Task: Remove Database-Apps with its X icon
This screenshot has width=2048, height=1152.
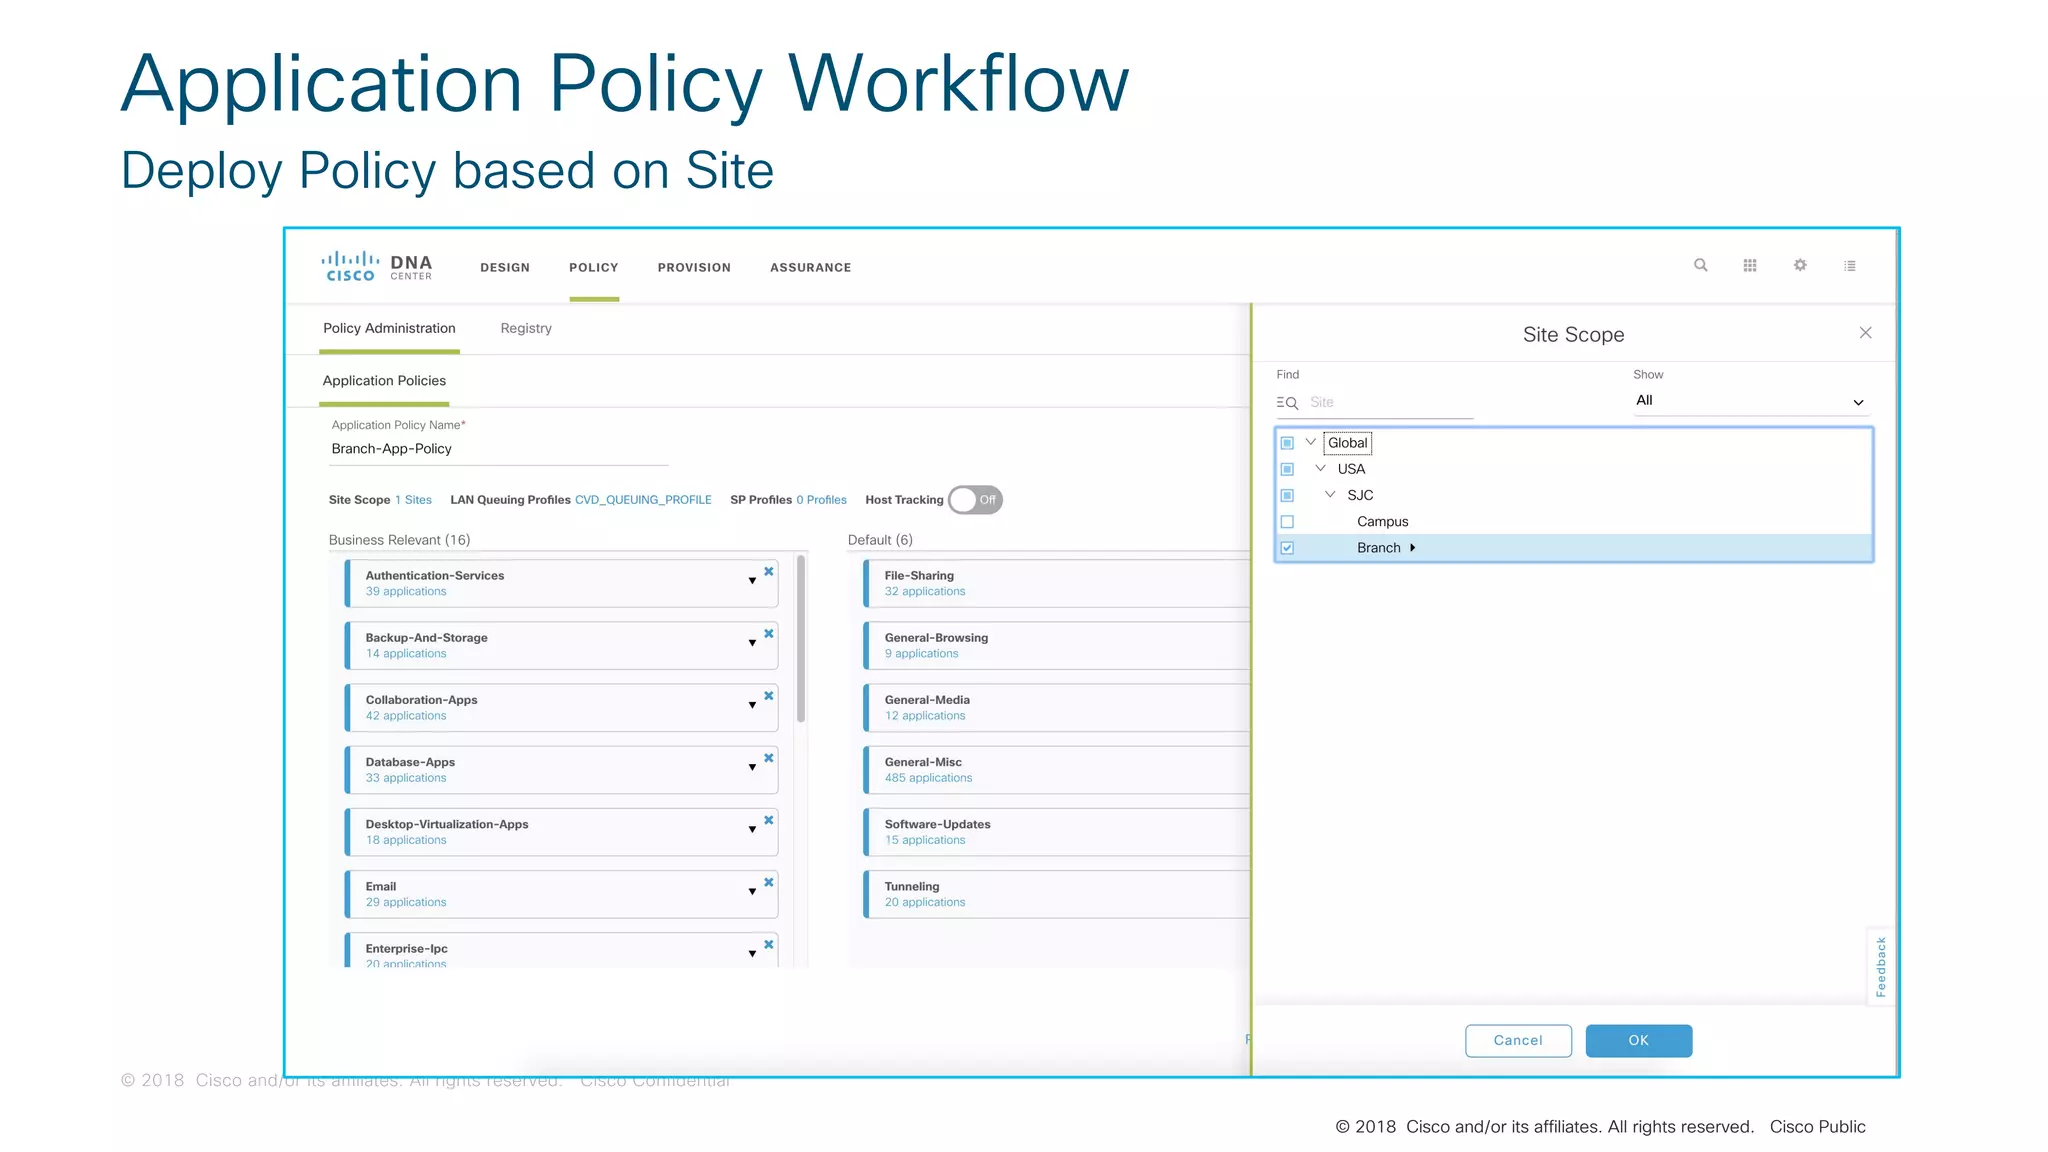Action: pyautogui.click(x=769, y=758)
